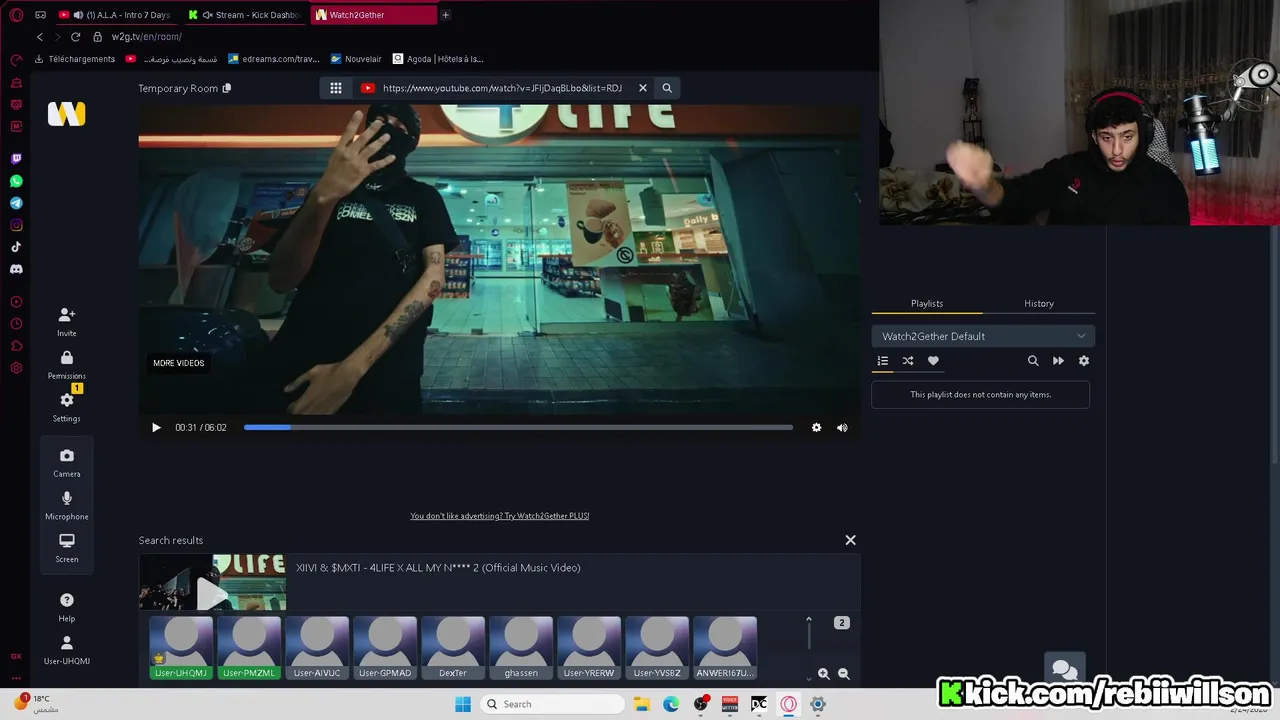Toggle the Camera on in Watch2Gether

coord(67,462)
